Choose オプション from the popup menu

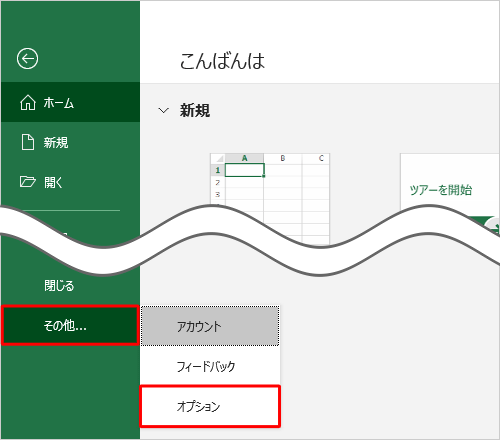210,406
